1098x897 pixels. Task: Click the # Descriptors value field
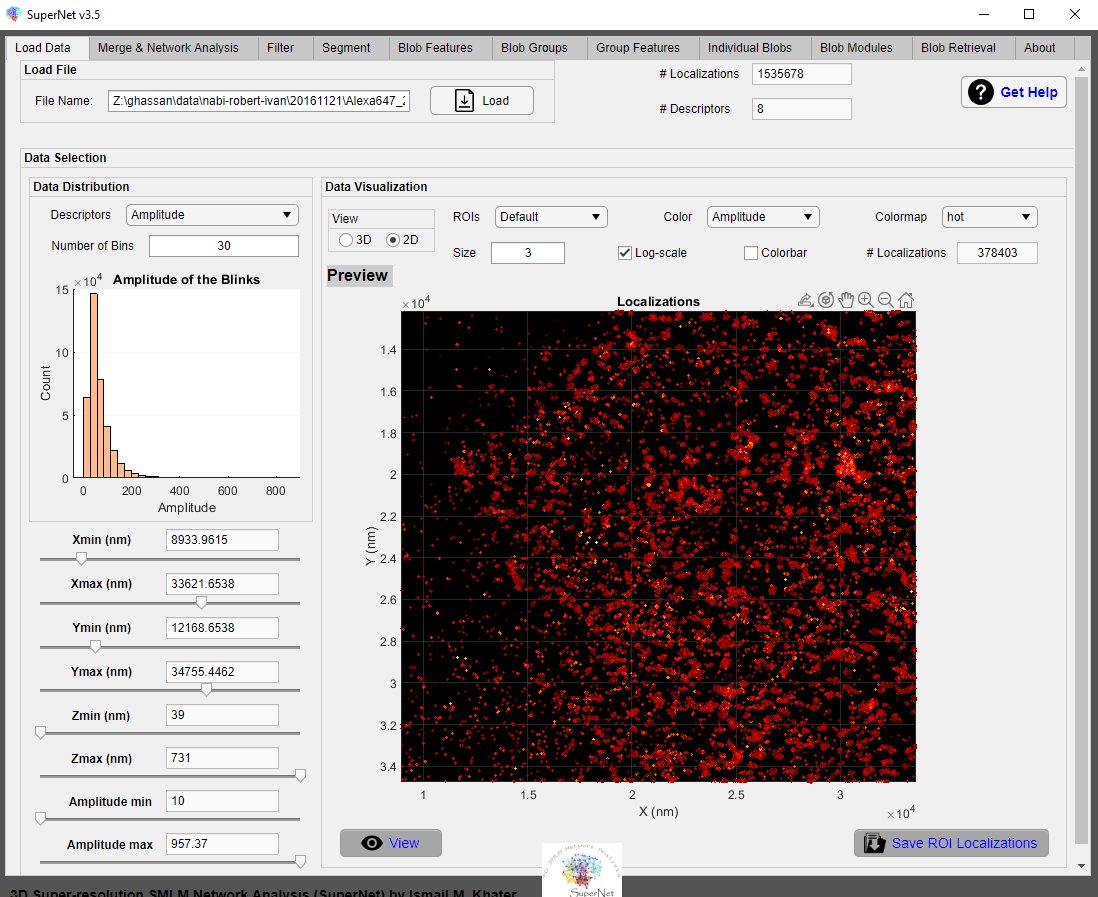[x=802, y=109]
